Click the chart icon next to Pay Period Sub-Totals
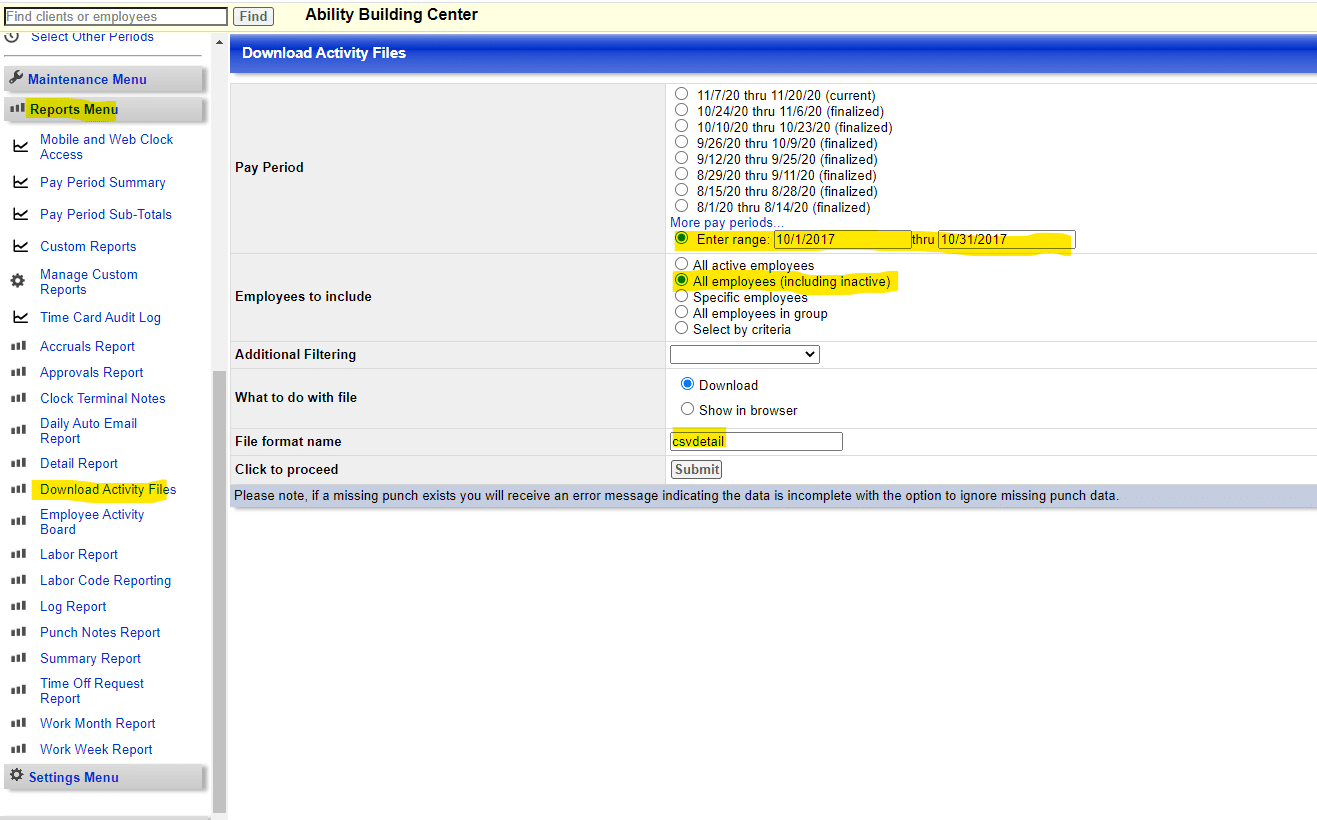1317x820 pixels. coord(20,215)
